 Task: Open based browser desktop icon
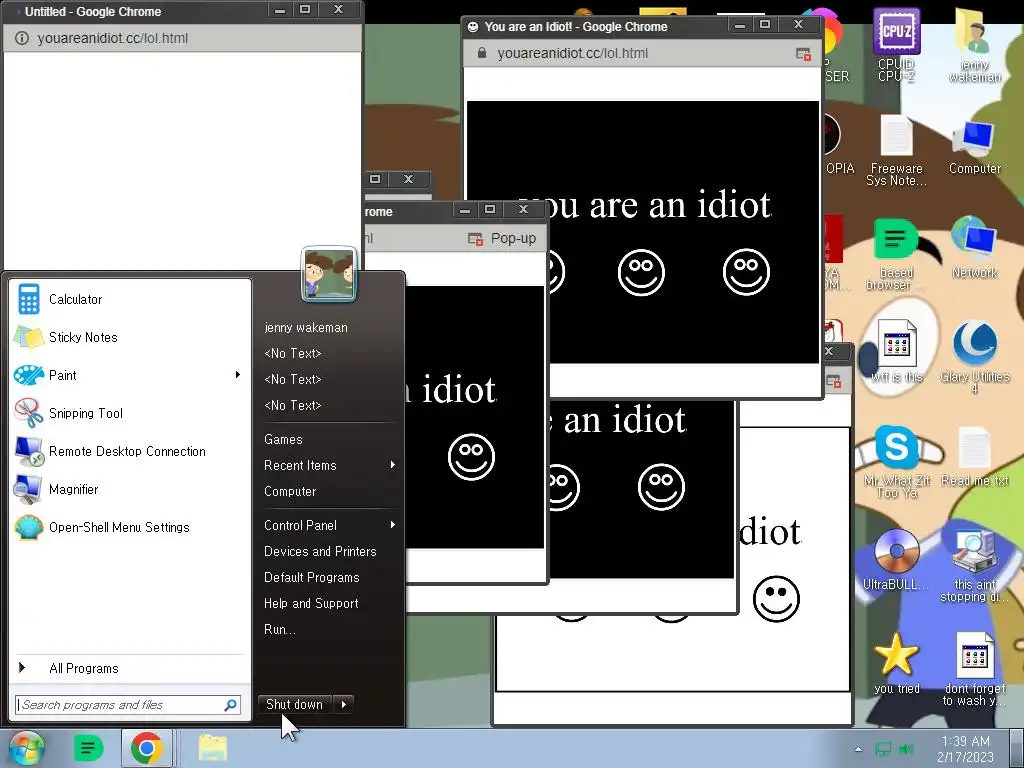click(896, 253)
